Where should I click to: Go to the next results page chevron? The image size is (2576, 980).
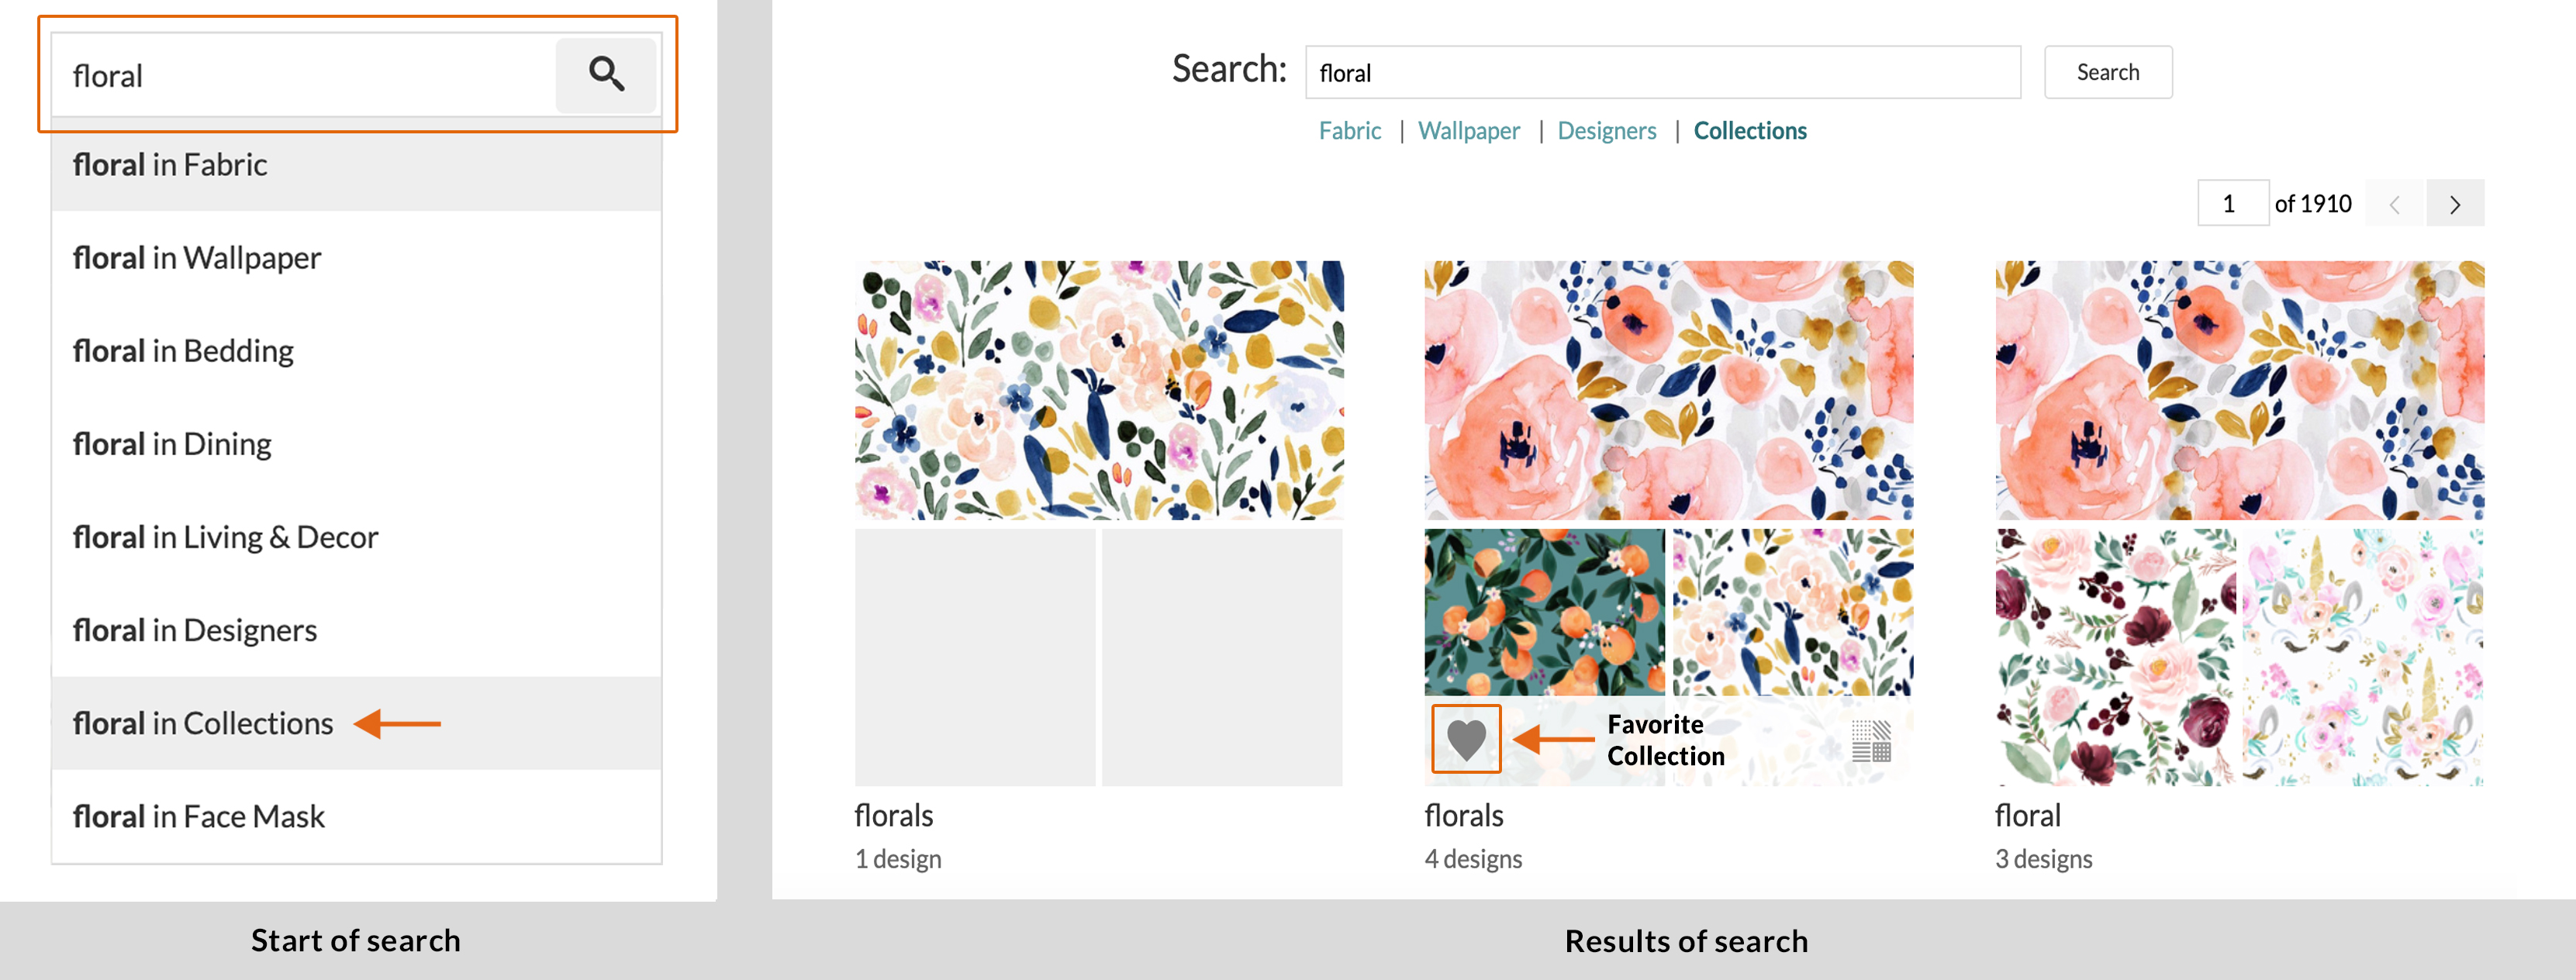click(2456, 203)
